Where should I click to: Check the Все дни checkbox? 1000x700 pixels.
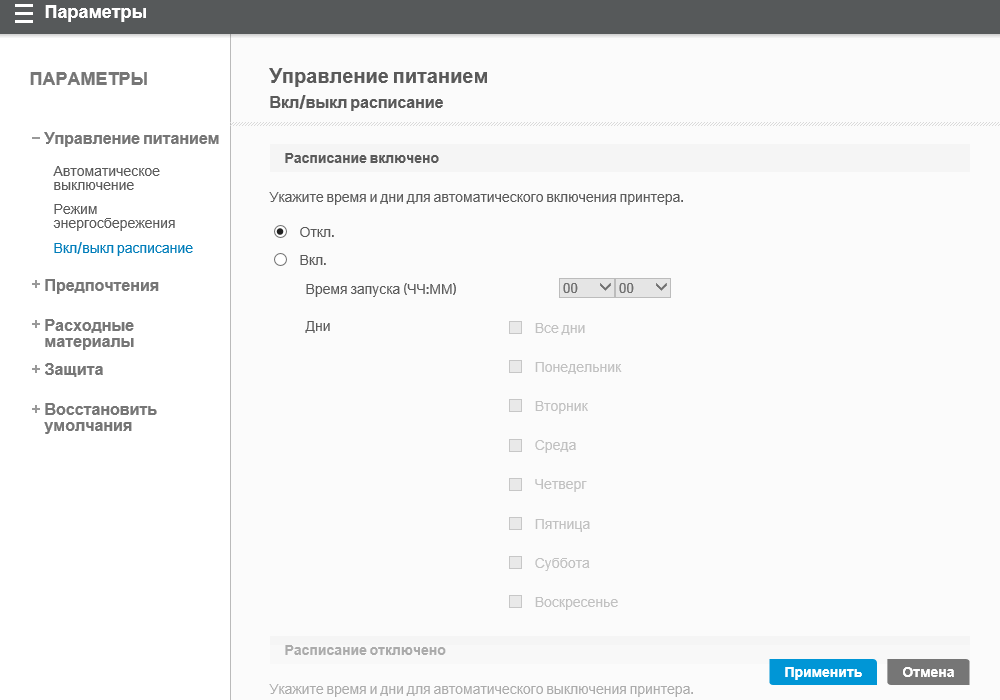click(516, 327)
